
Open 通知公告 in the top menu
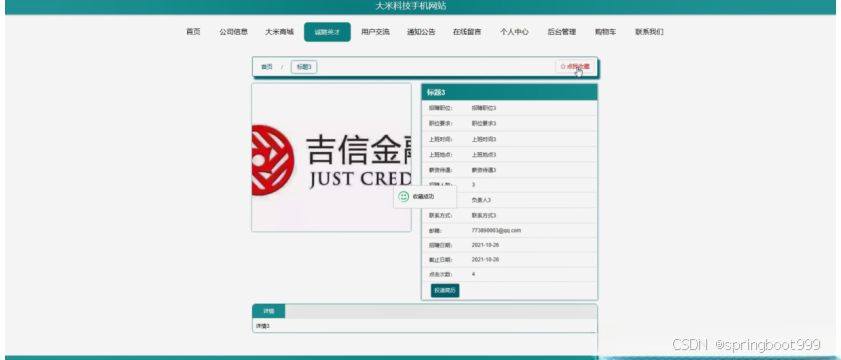click(421, 32)
